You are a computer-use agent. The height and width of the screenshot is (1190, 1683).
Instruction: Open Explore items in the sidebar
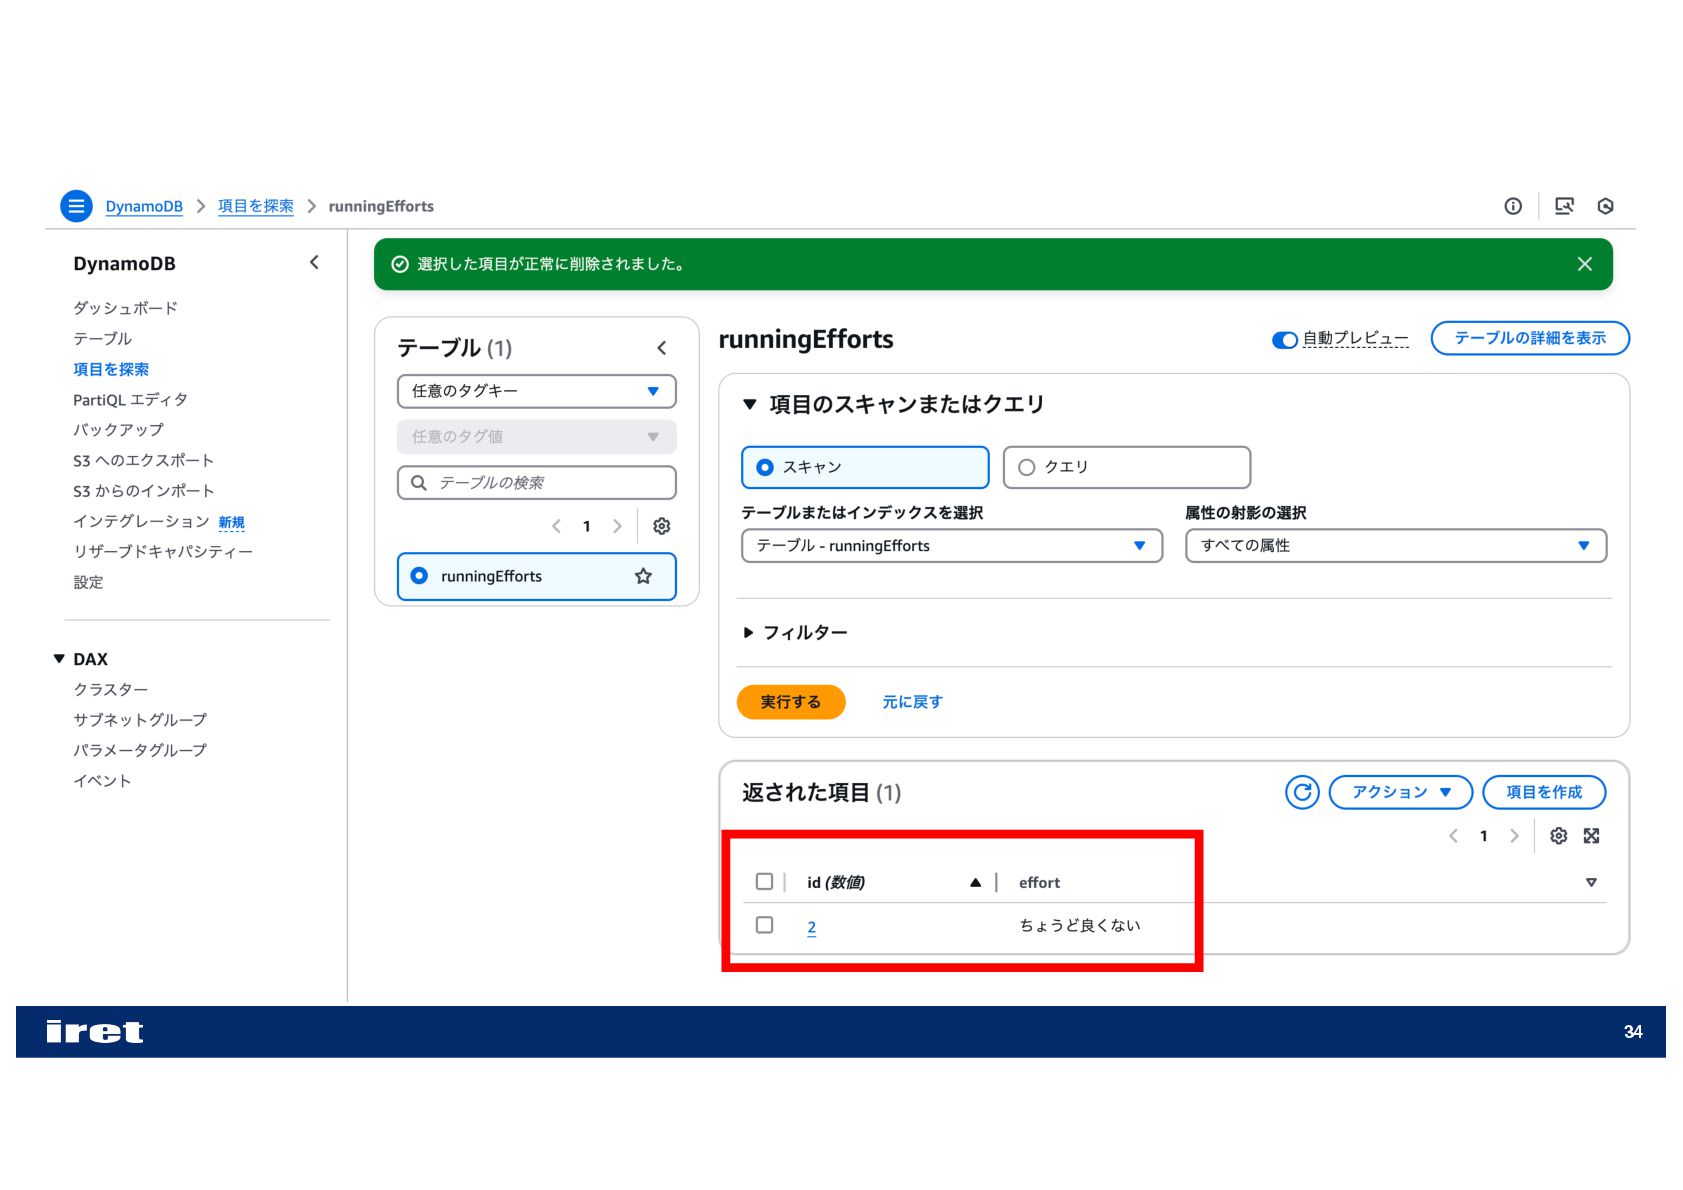pyautogui.click(x=111, y=369)
